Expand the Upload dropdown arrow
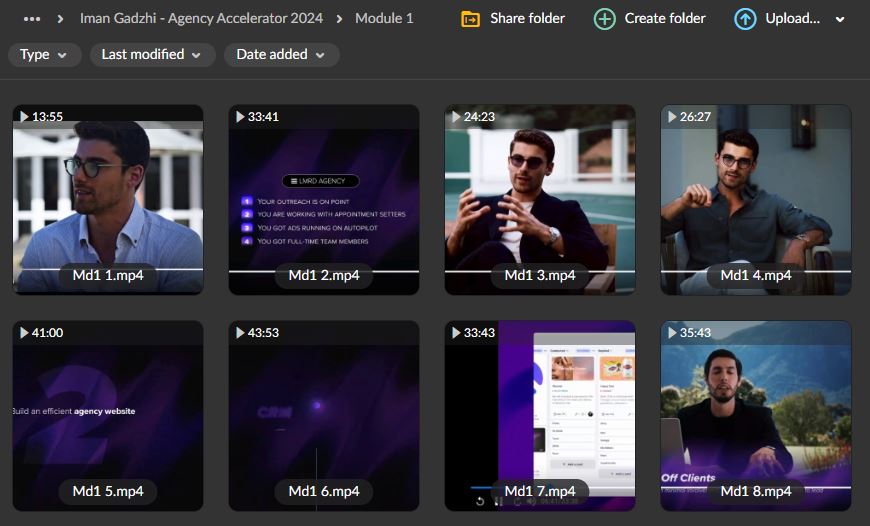The width and height of the screenshot is (870, 526). coord(840,19)
